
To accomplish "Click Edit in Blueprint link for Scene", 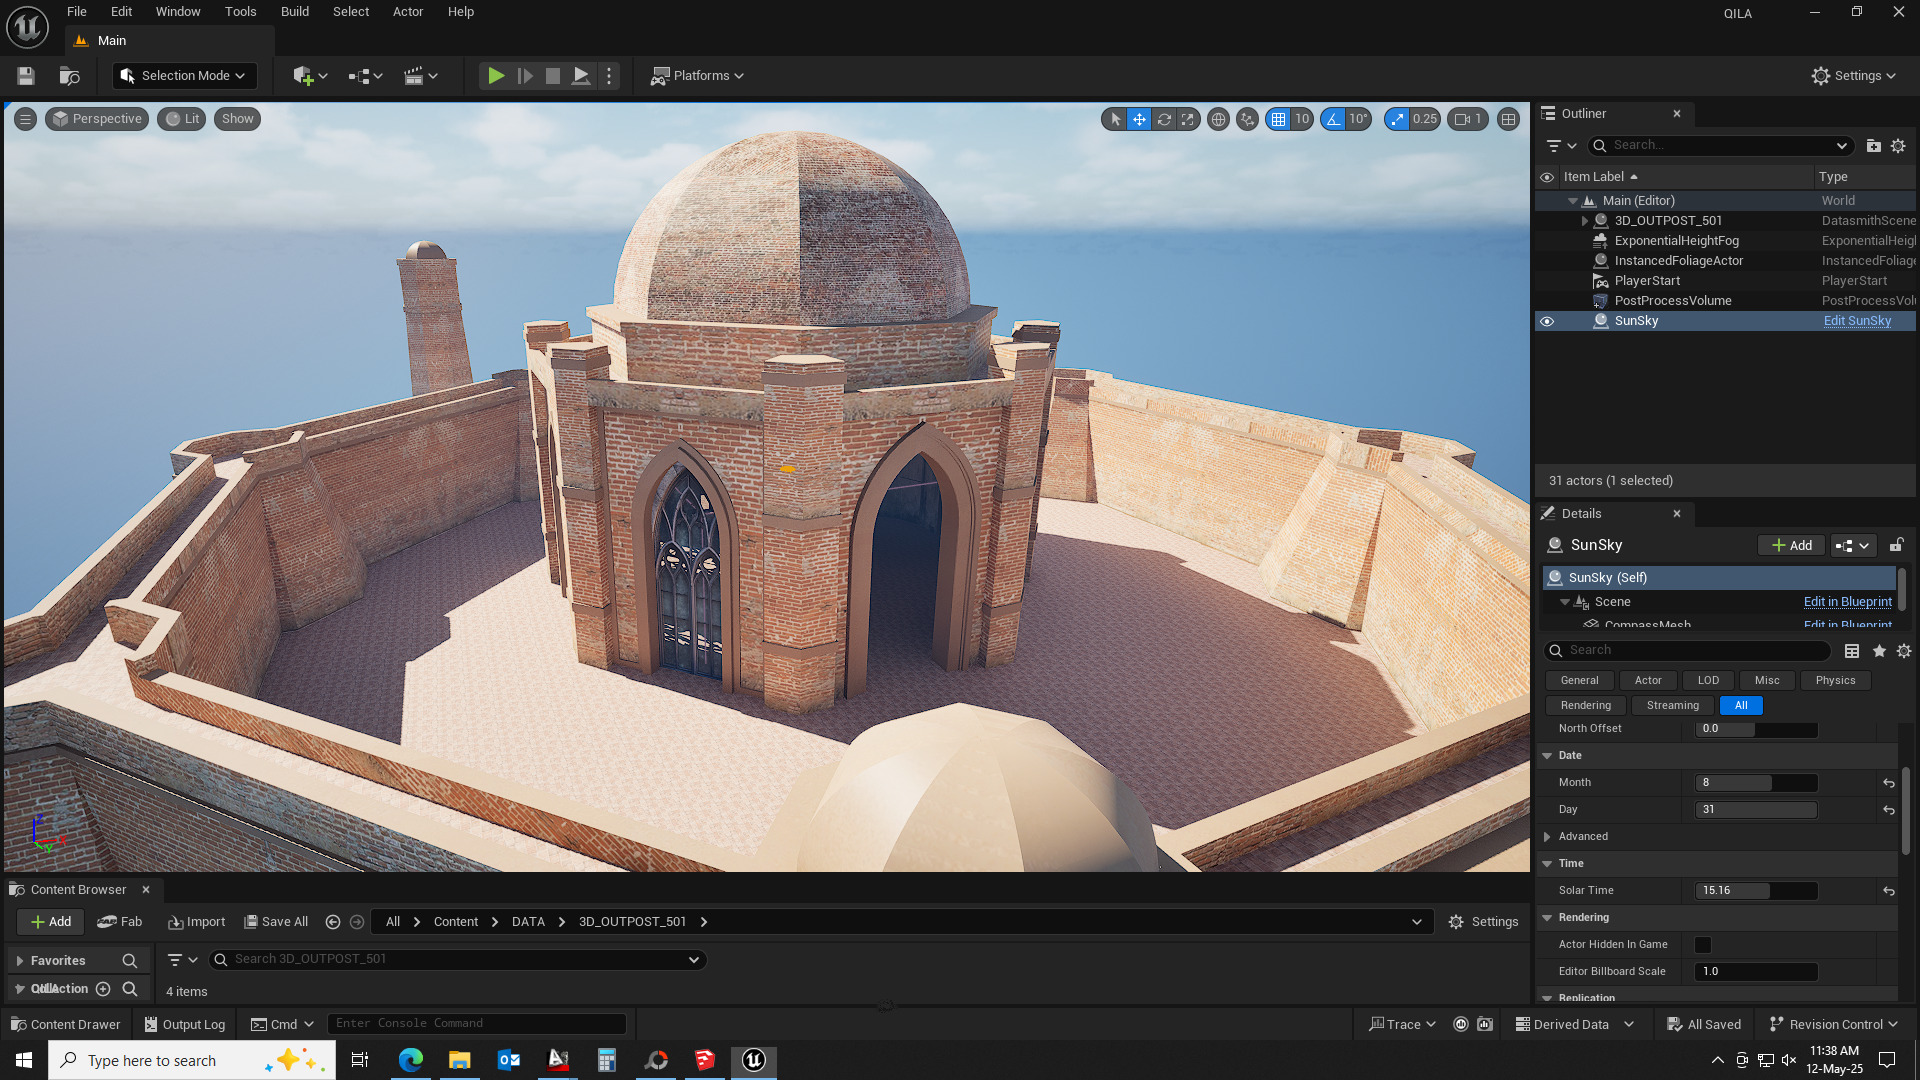I will click(1847, 602).
